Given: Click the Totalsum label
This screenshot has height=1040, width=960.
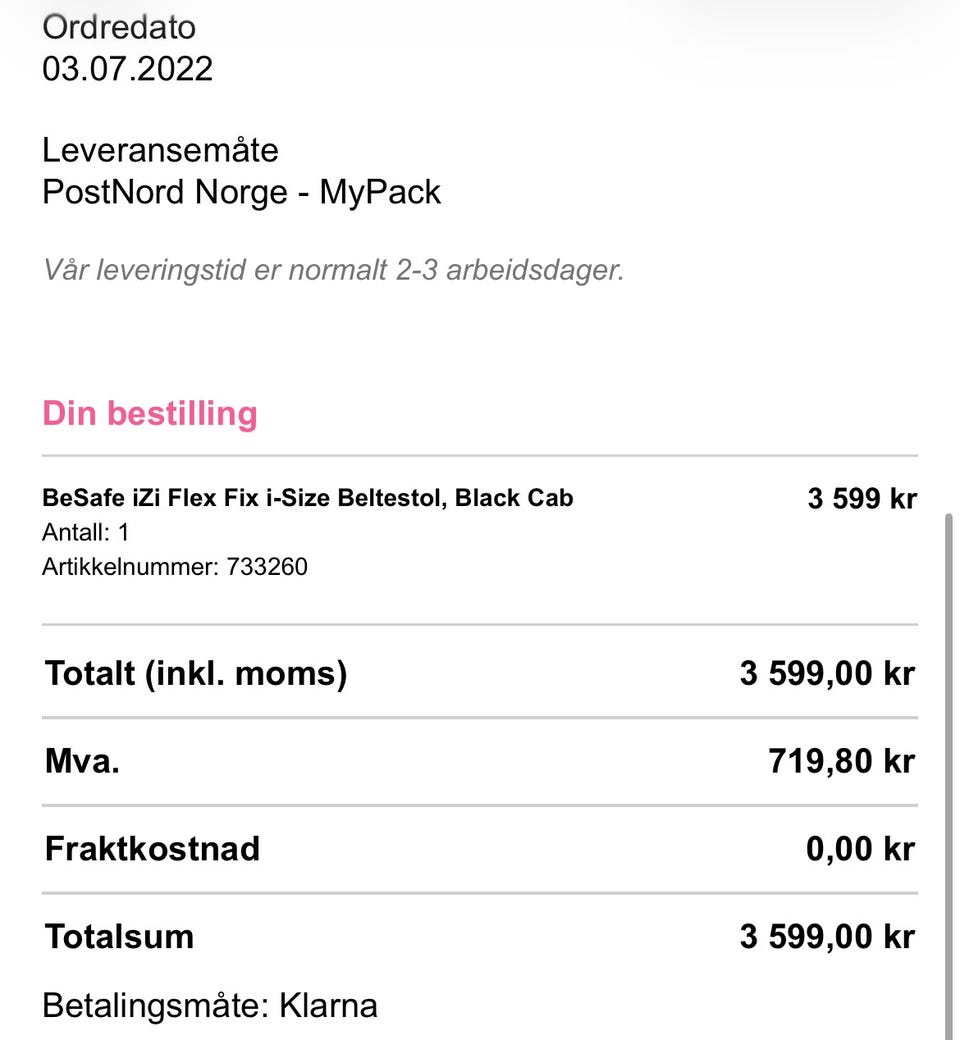Looking at the screenshot, I should 119,937.
